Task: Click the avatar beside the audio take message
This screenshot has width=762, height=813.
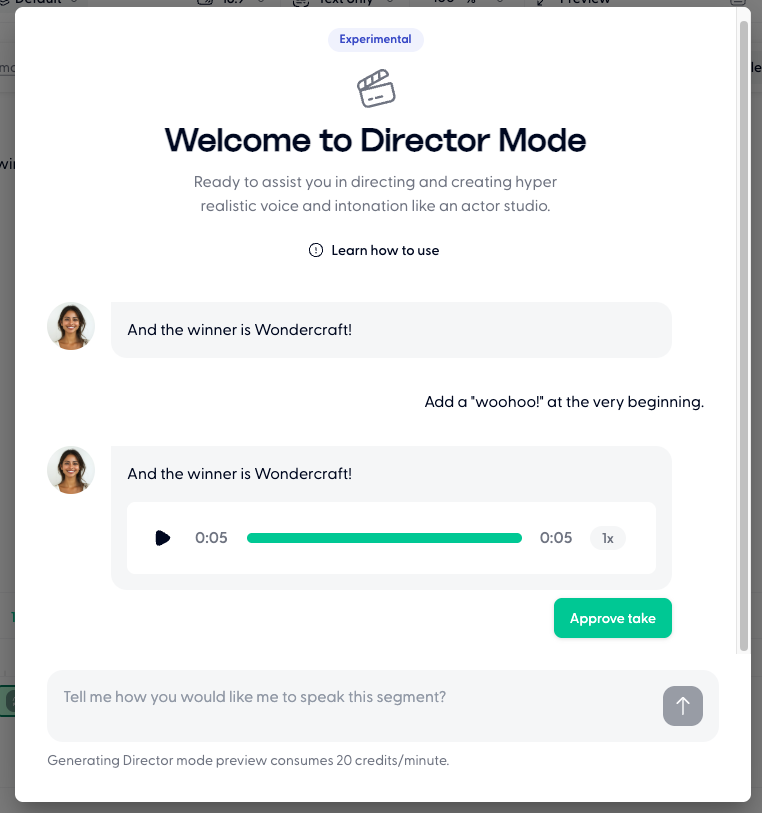Action: pos(71,470)
